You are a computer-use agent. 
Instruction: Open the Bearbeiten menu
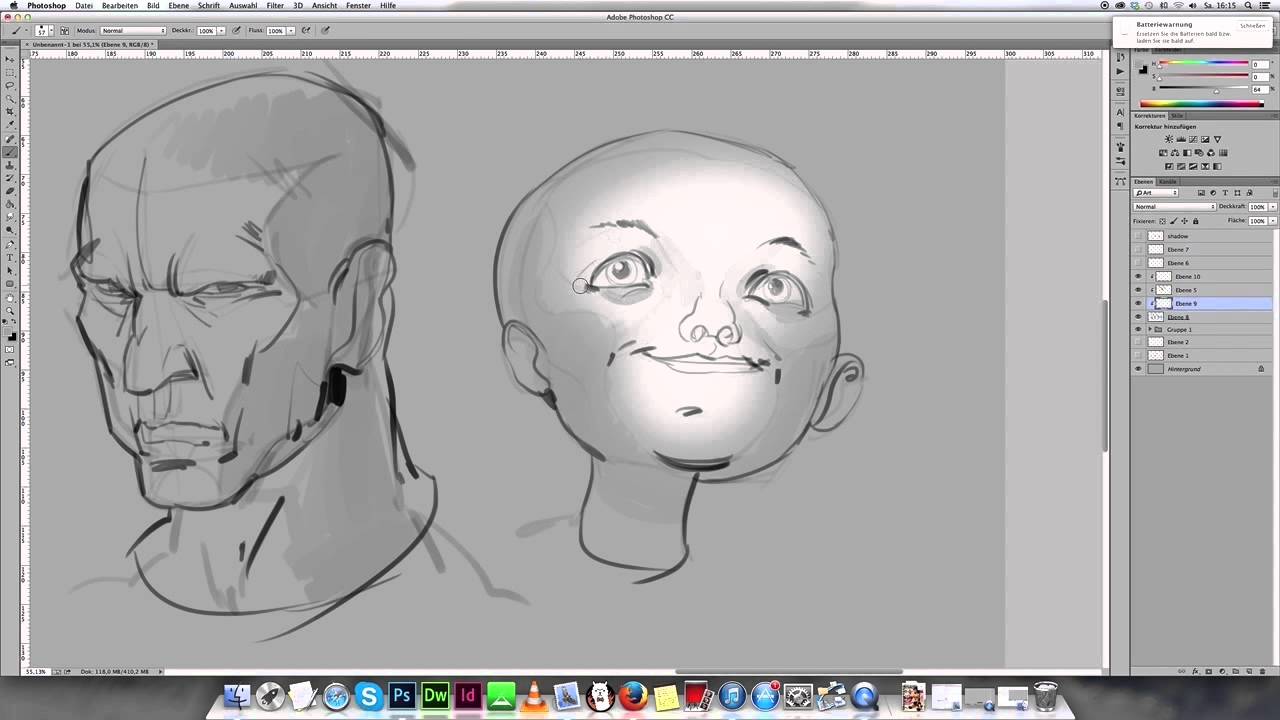tap(120, 5)
